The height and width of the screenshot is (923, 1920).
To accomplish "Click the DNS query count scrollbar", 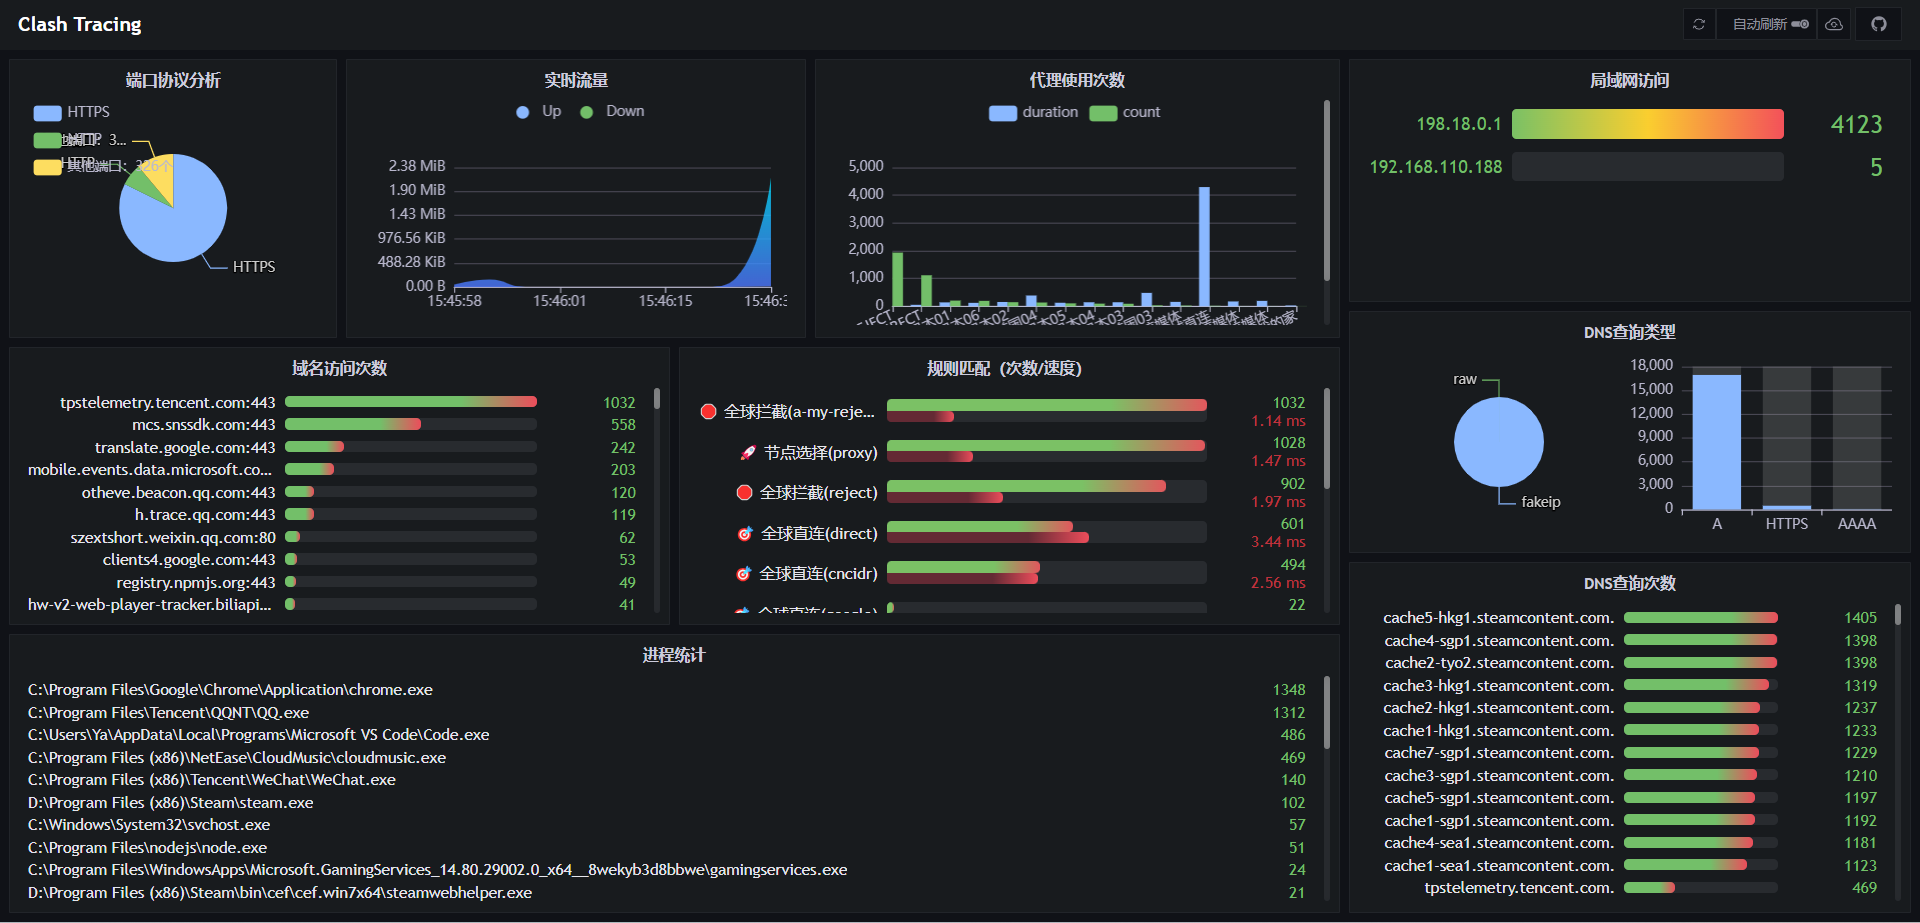I will coord(1898,615).
